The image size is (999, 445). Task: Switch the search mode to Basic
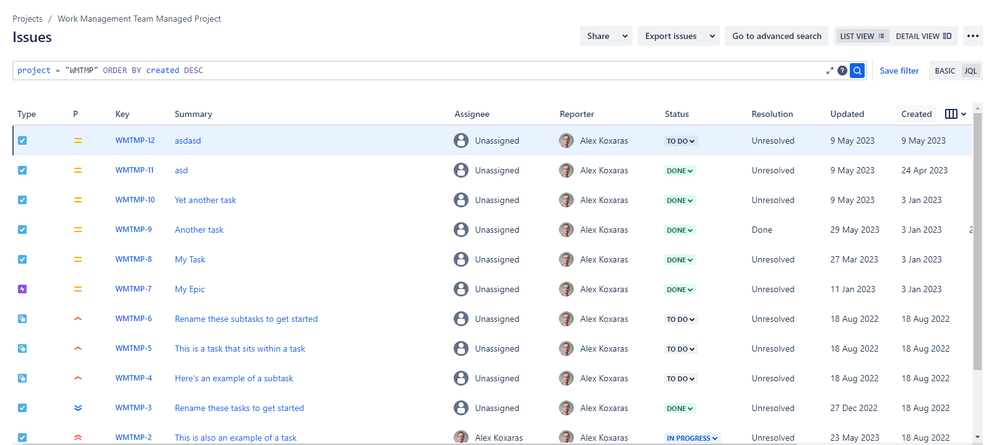[x=945, y=71]
